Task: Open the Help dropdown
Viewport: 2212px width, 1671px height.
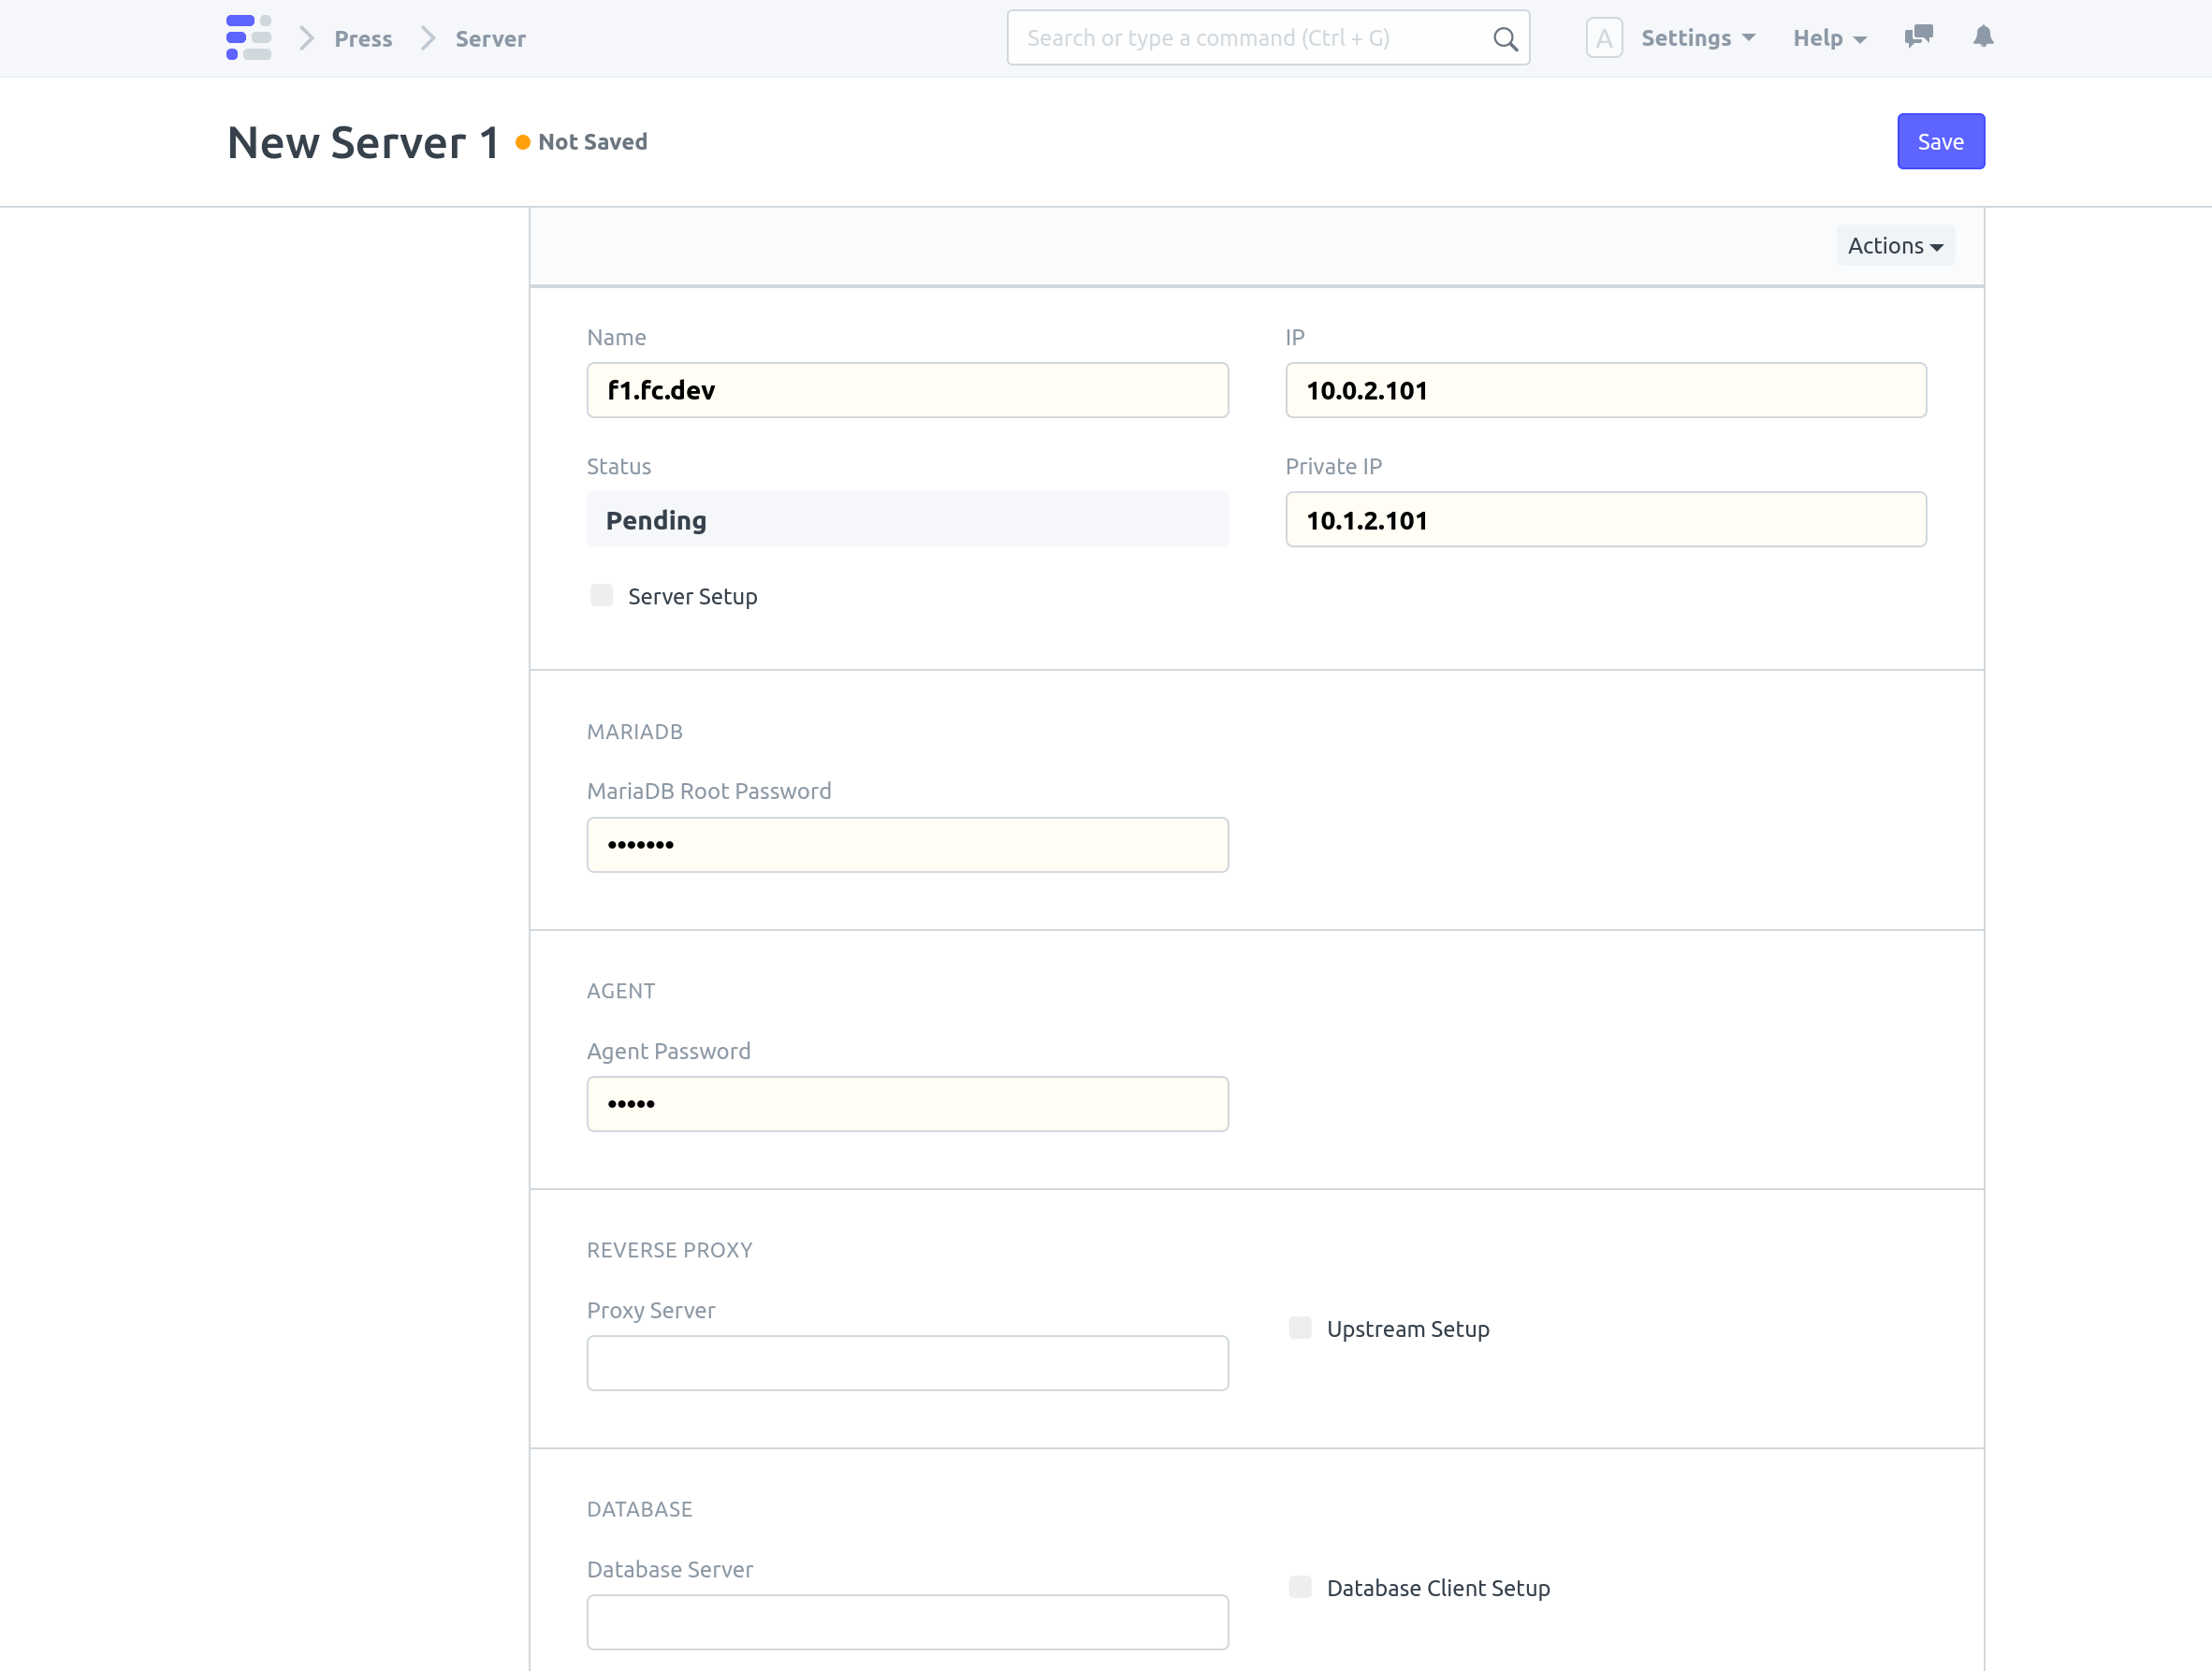Action: (1828, 37)
